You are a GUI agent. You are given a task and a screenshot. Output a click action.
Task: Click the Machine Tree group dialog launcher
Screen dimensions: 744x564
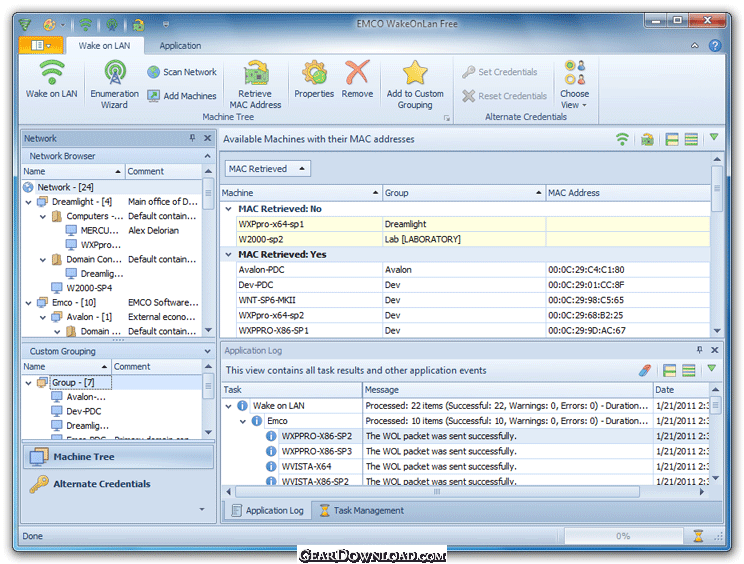pyautogui.click(x=446, y=118)
